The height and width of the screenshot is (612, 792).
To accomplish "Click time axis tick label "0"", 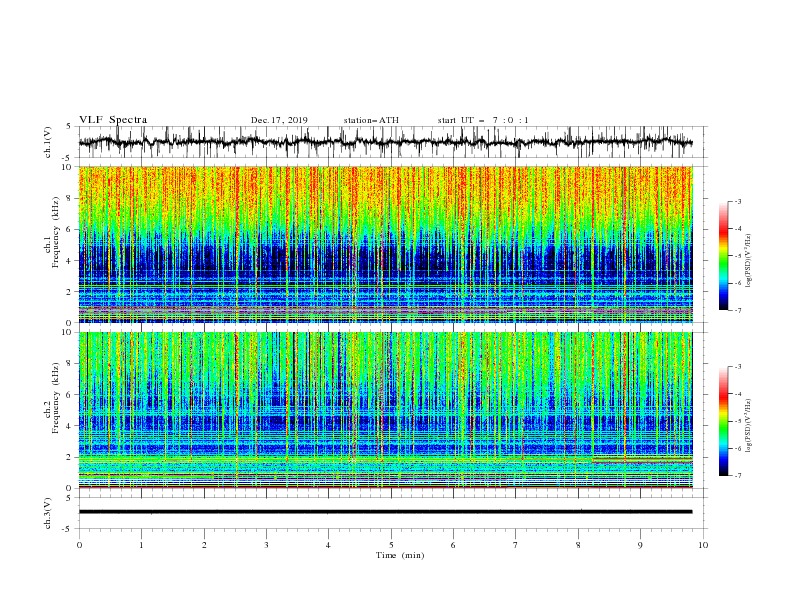I will click(x=79, y=545).
